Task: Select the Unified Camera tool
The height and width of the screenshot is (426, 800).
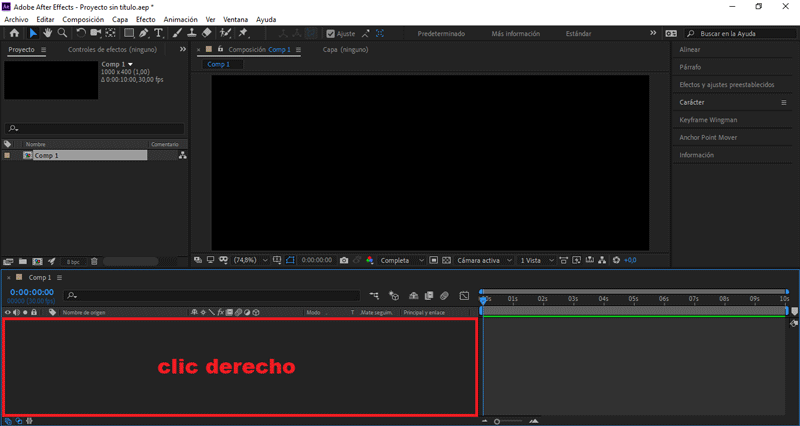Action: point(95,33)
